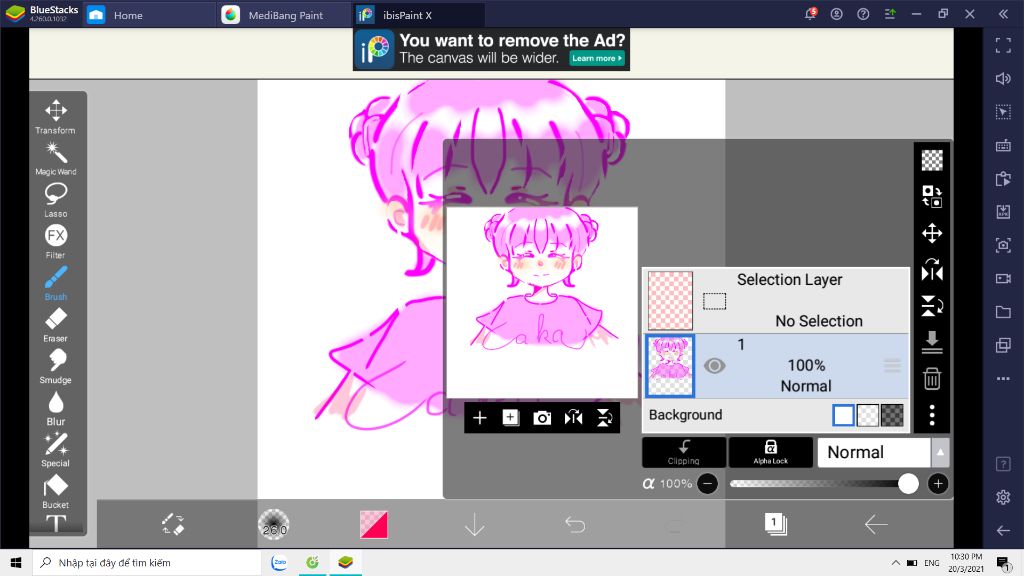Viewport: 1024px width, 576px height.
Task: Click the canvas preview thumbnail
Action: (x=542, y=302)
